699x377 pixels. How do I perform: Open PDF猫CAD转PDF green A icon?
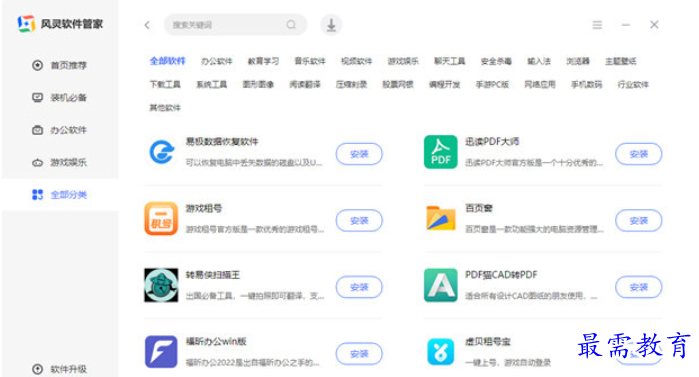point(440,285)
